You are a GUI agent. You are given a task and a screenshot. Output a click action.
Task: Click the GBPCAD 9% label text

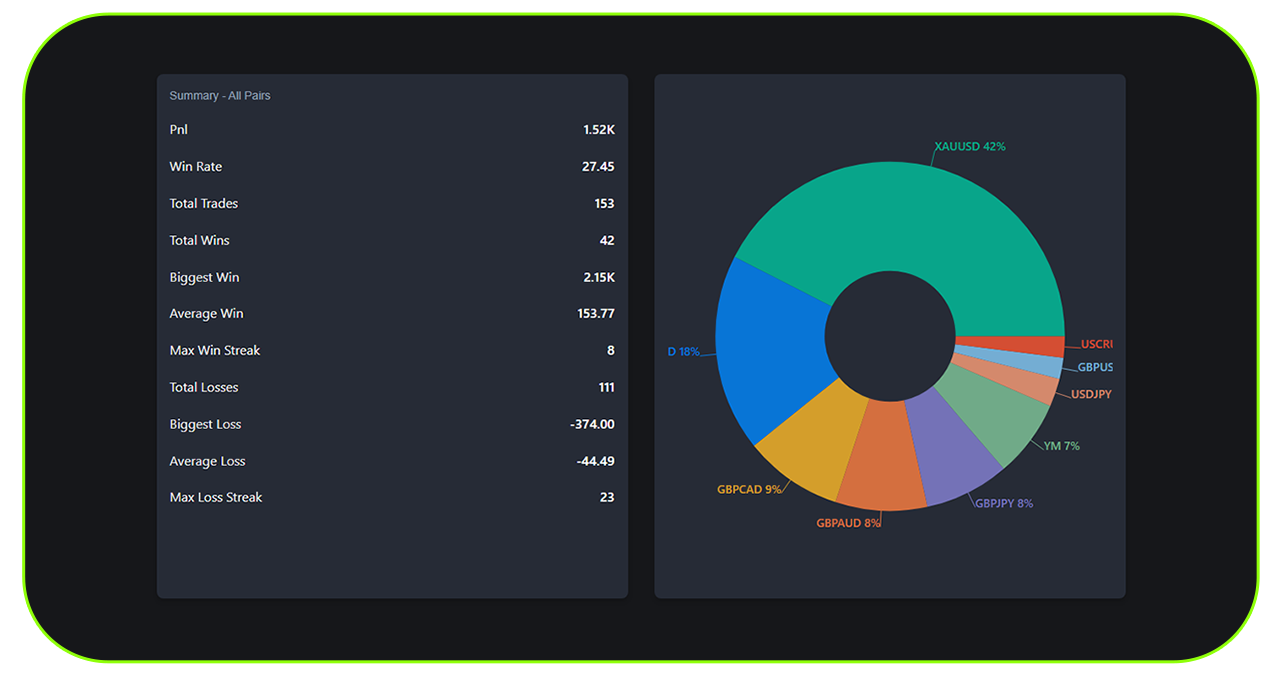click(x=749, y=489)
